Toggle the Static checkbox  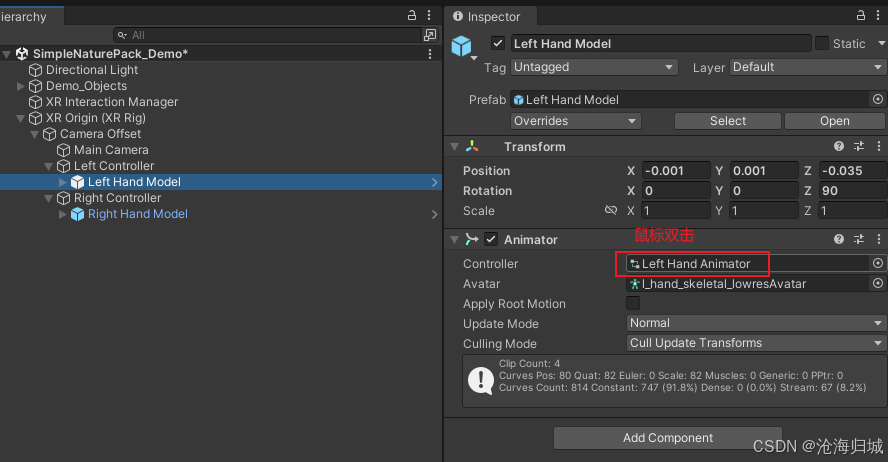pyautogui.click(x=822, y=43)
